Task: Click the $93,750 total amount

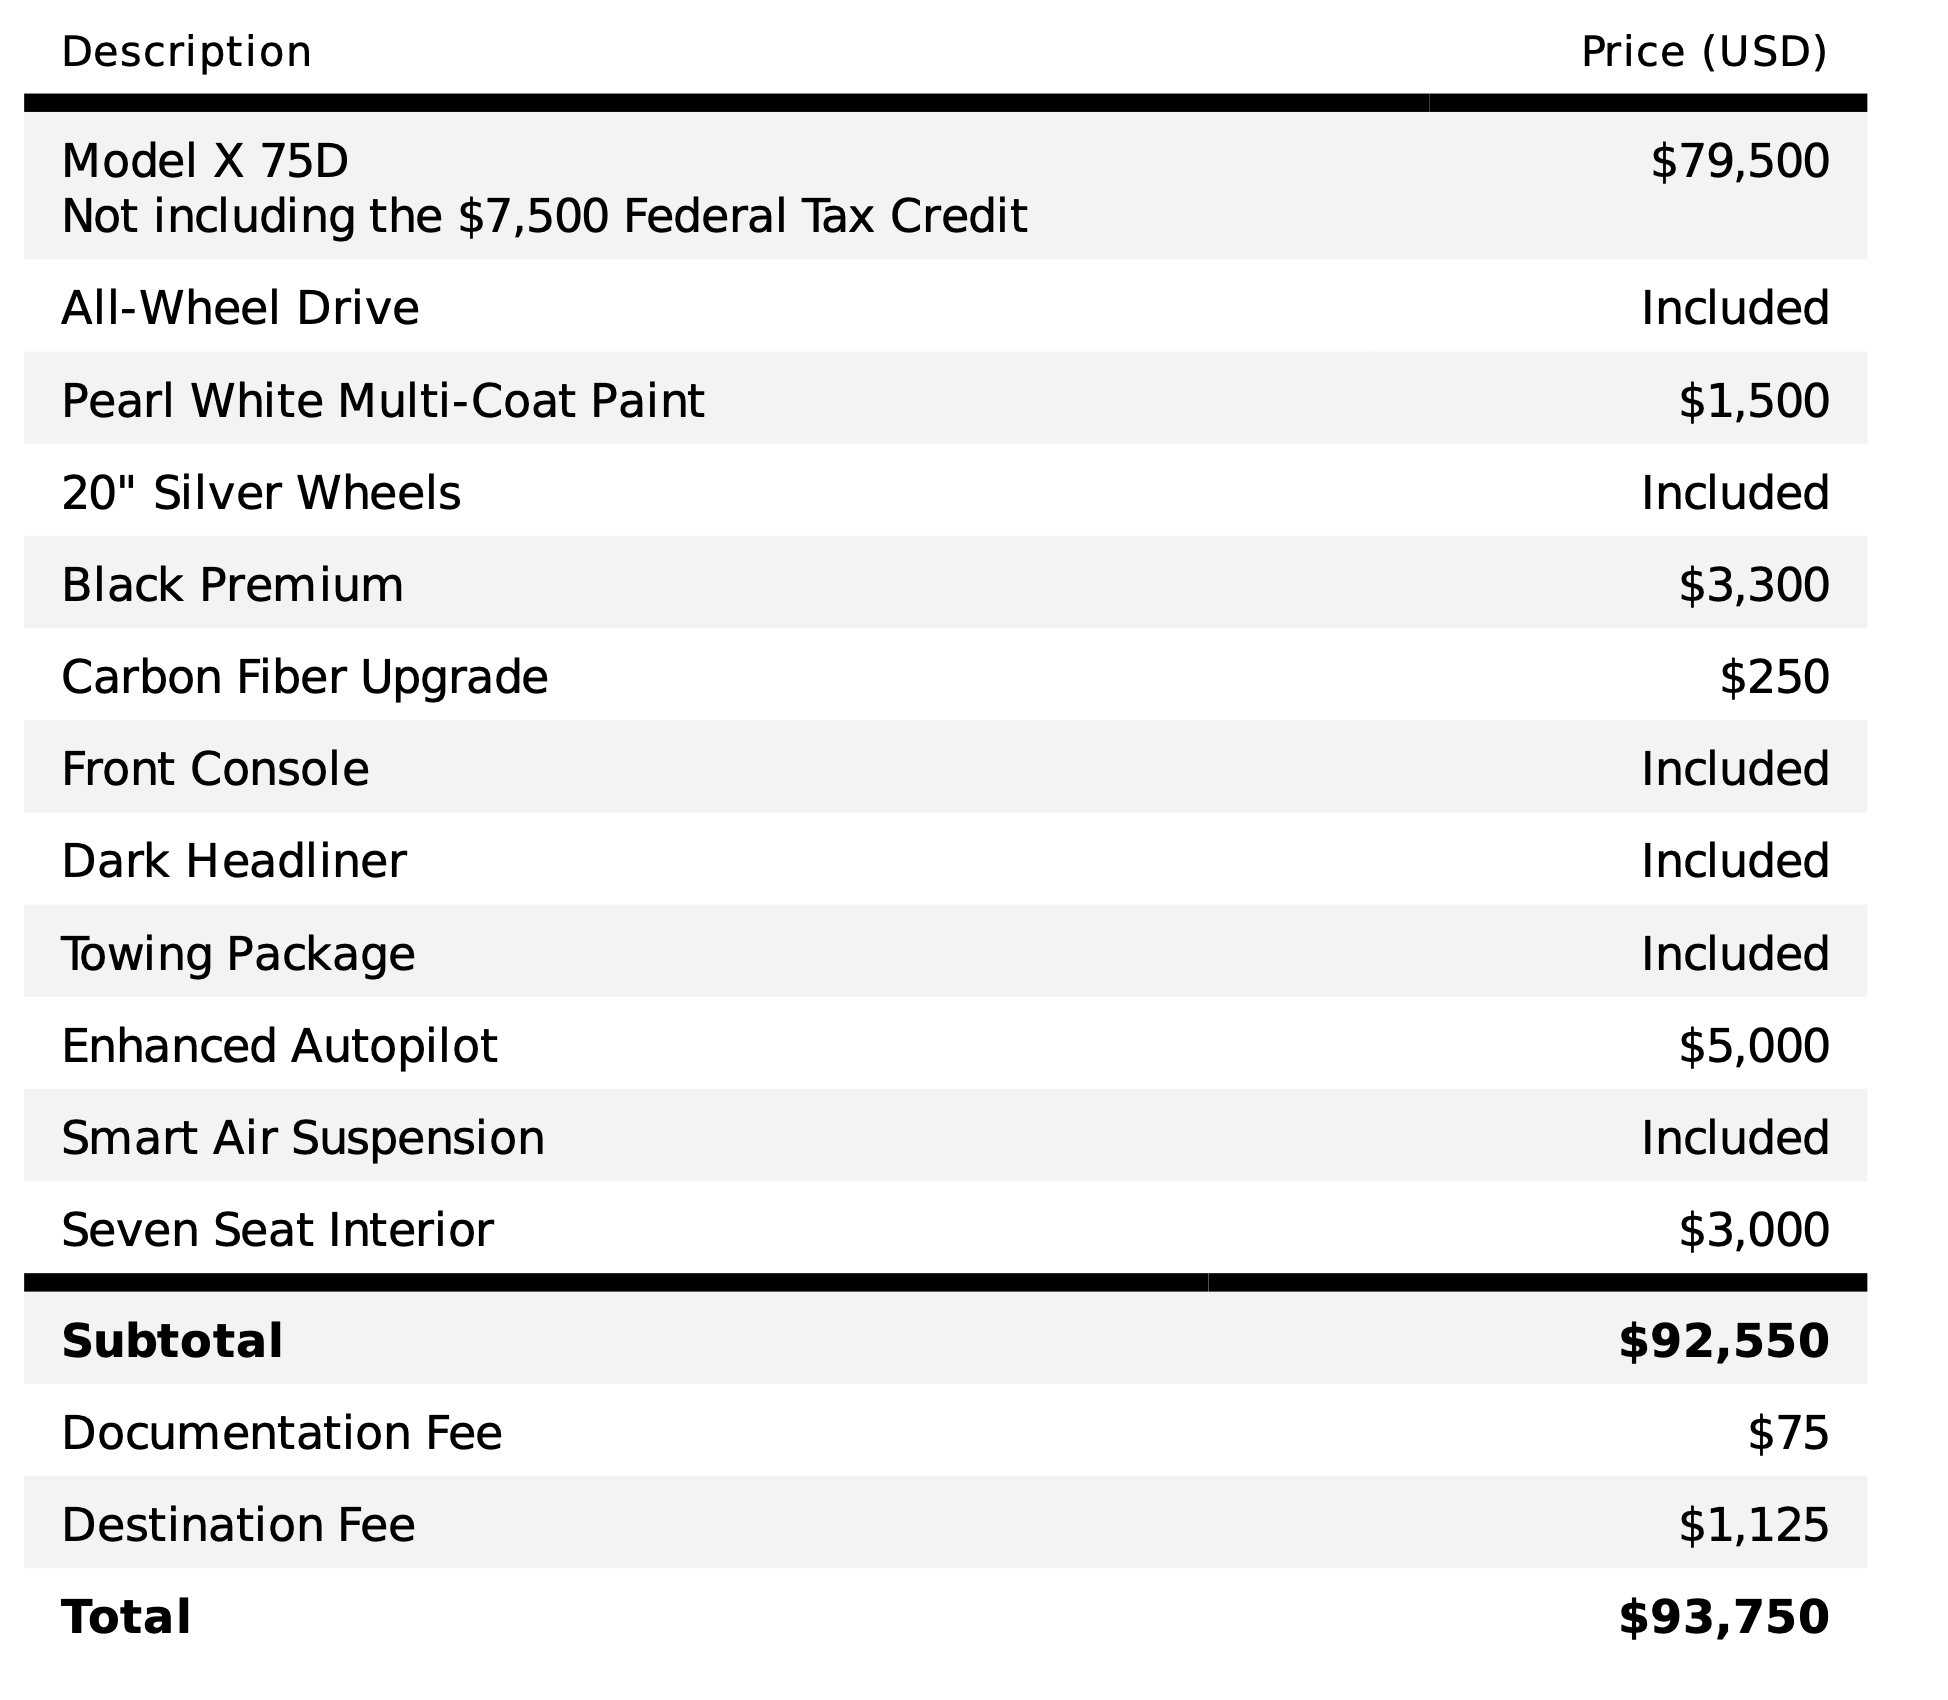Action: coord(1723,1617)
